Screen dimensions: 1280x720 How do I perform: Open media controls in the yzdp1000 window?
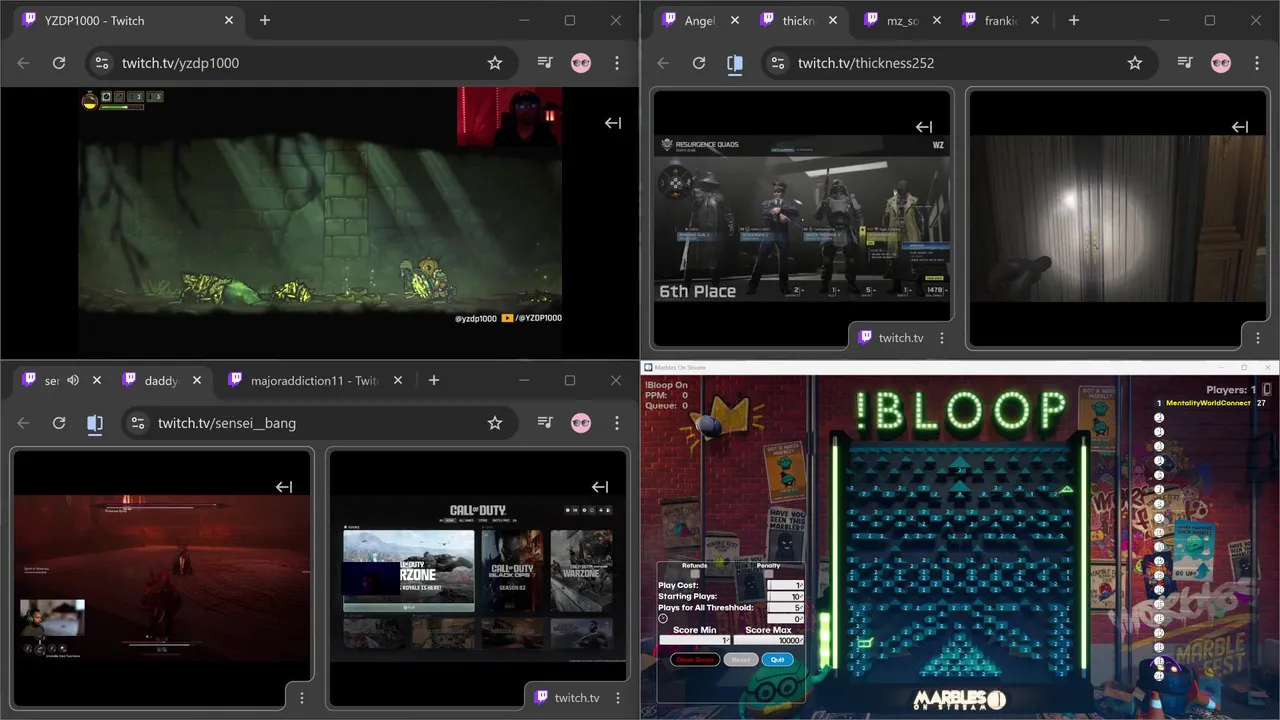(545, 63)
